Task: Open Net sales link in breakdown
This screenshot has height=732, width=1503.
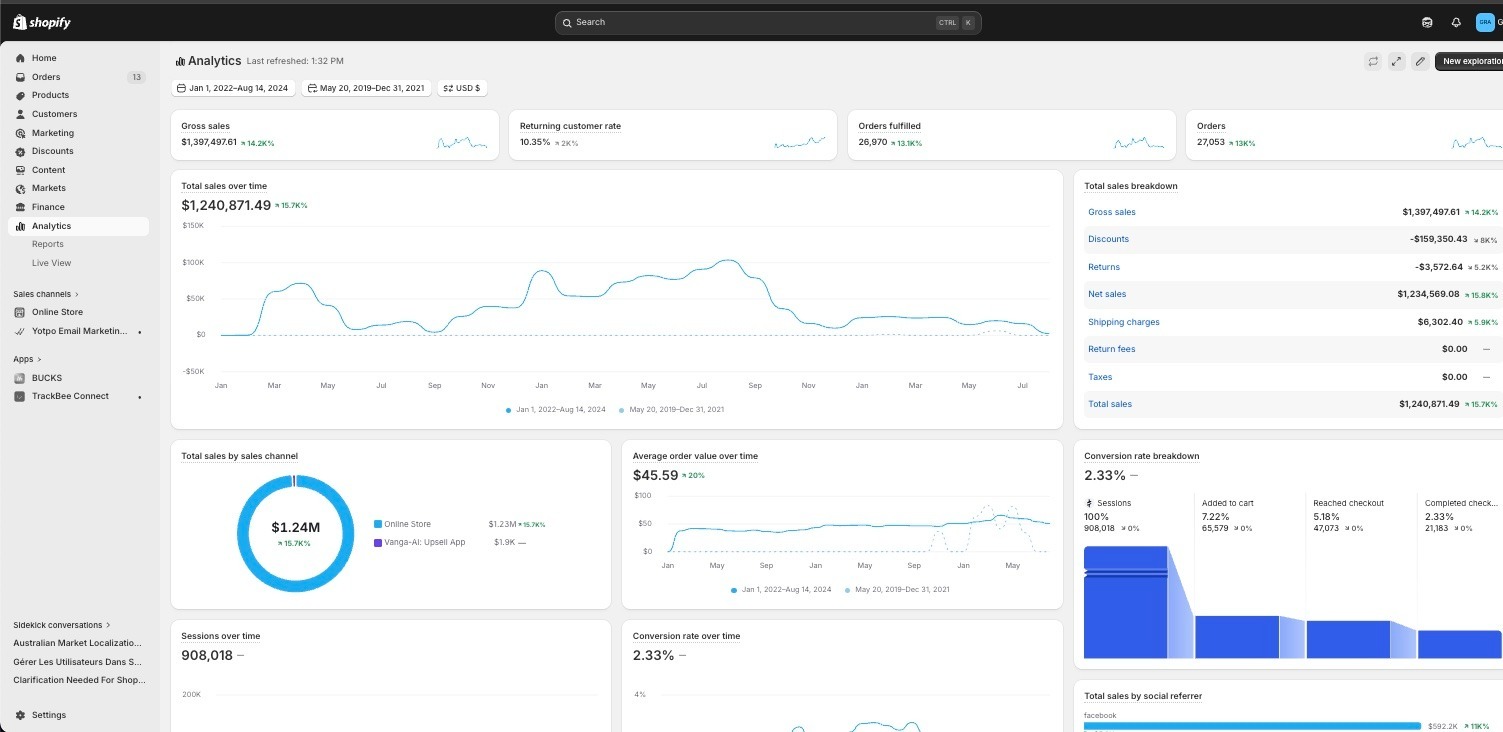Action: coord(1107,294)
